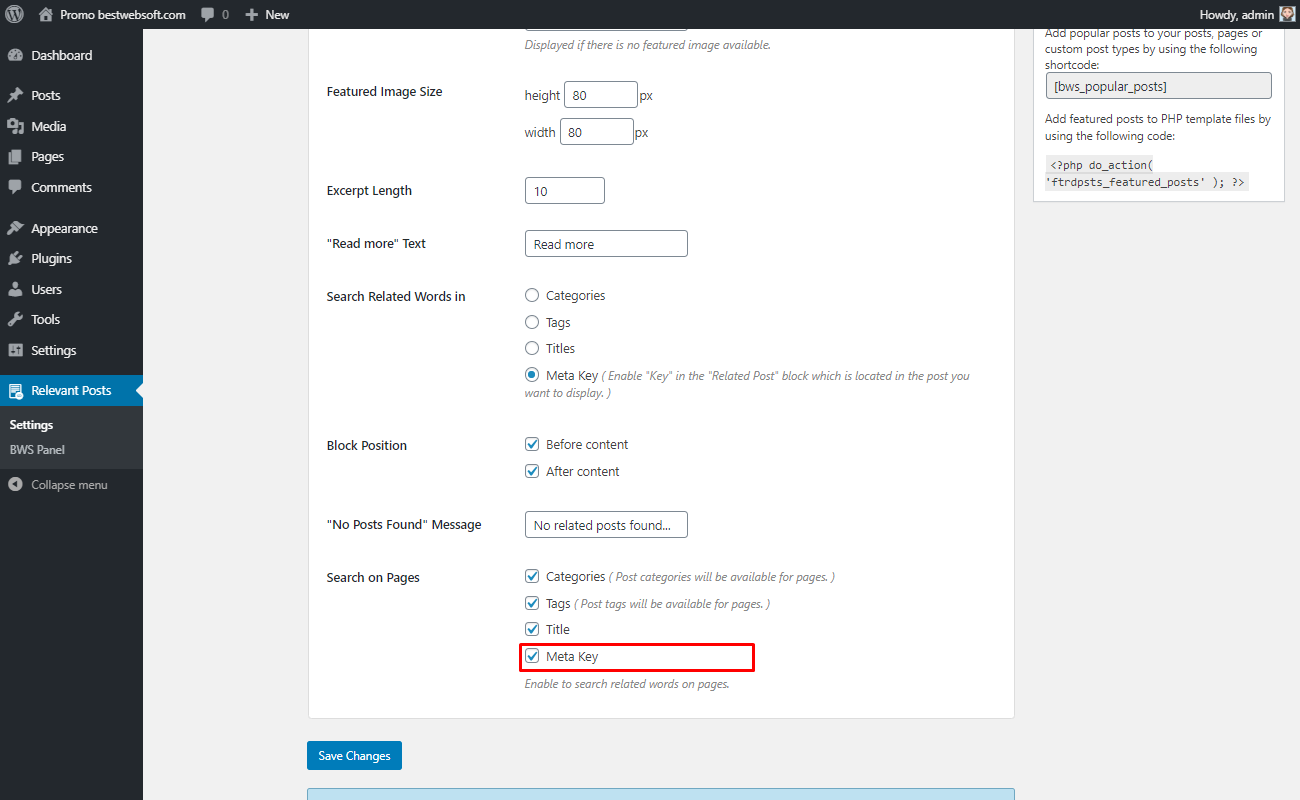Toggle Title checkbox under Search on Pages

[532, 629]
